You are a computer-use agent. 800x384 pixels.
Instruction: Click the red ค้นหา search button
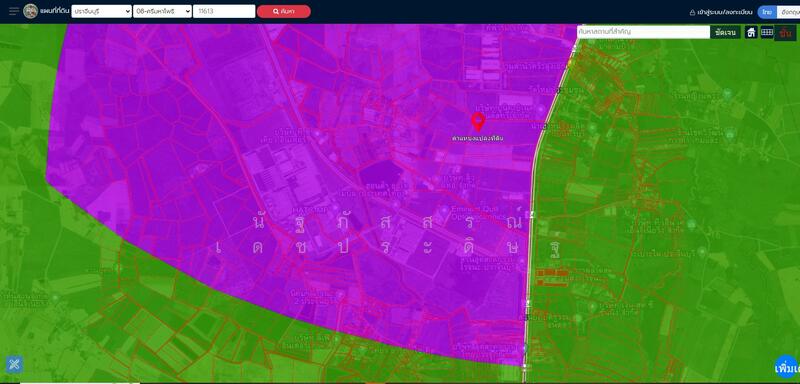[x=284, y=11]
